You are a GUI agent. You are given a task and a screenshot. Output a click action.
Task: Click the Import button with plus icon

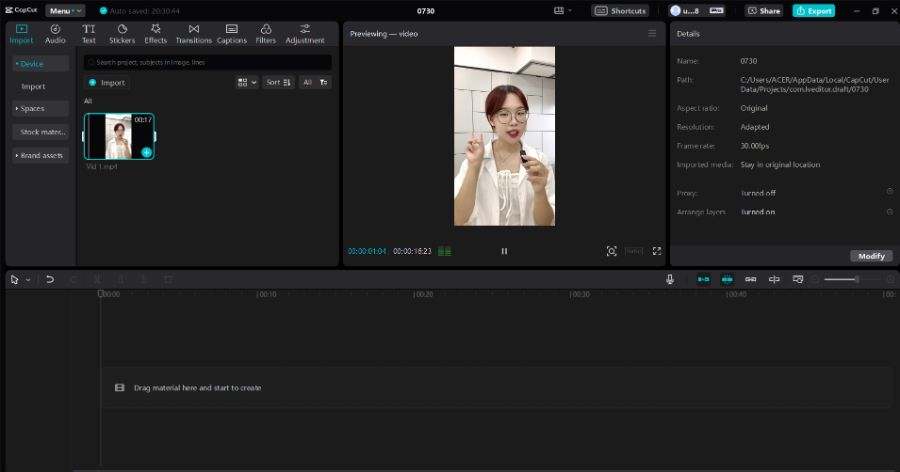(107, 83)
